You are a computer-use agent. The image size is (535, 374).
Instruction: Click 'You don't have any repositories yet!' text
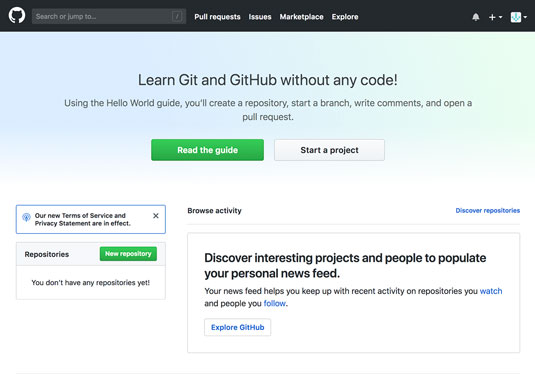coord(90,283)
